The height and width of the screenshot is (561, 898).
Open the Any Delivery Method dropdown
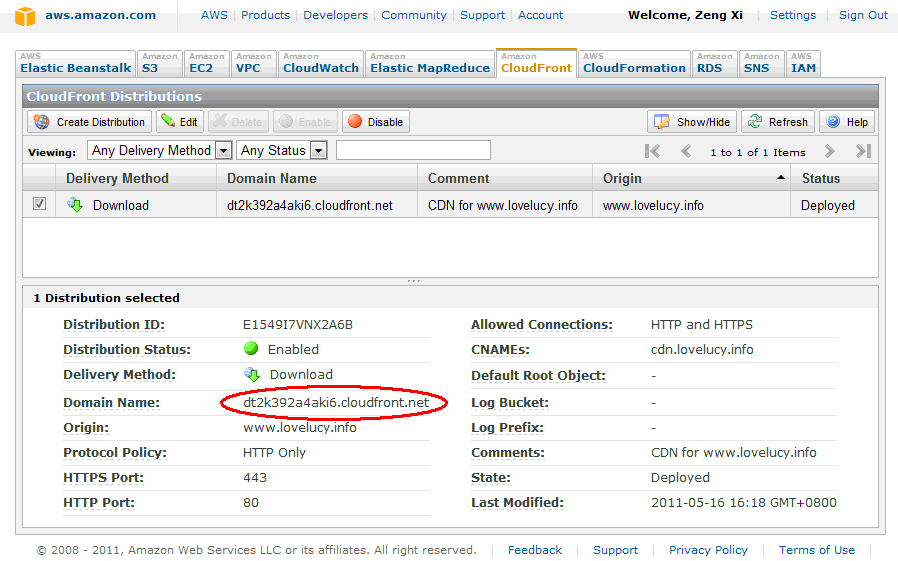[159, 151]
